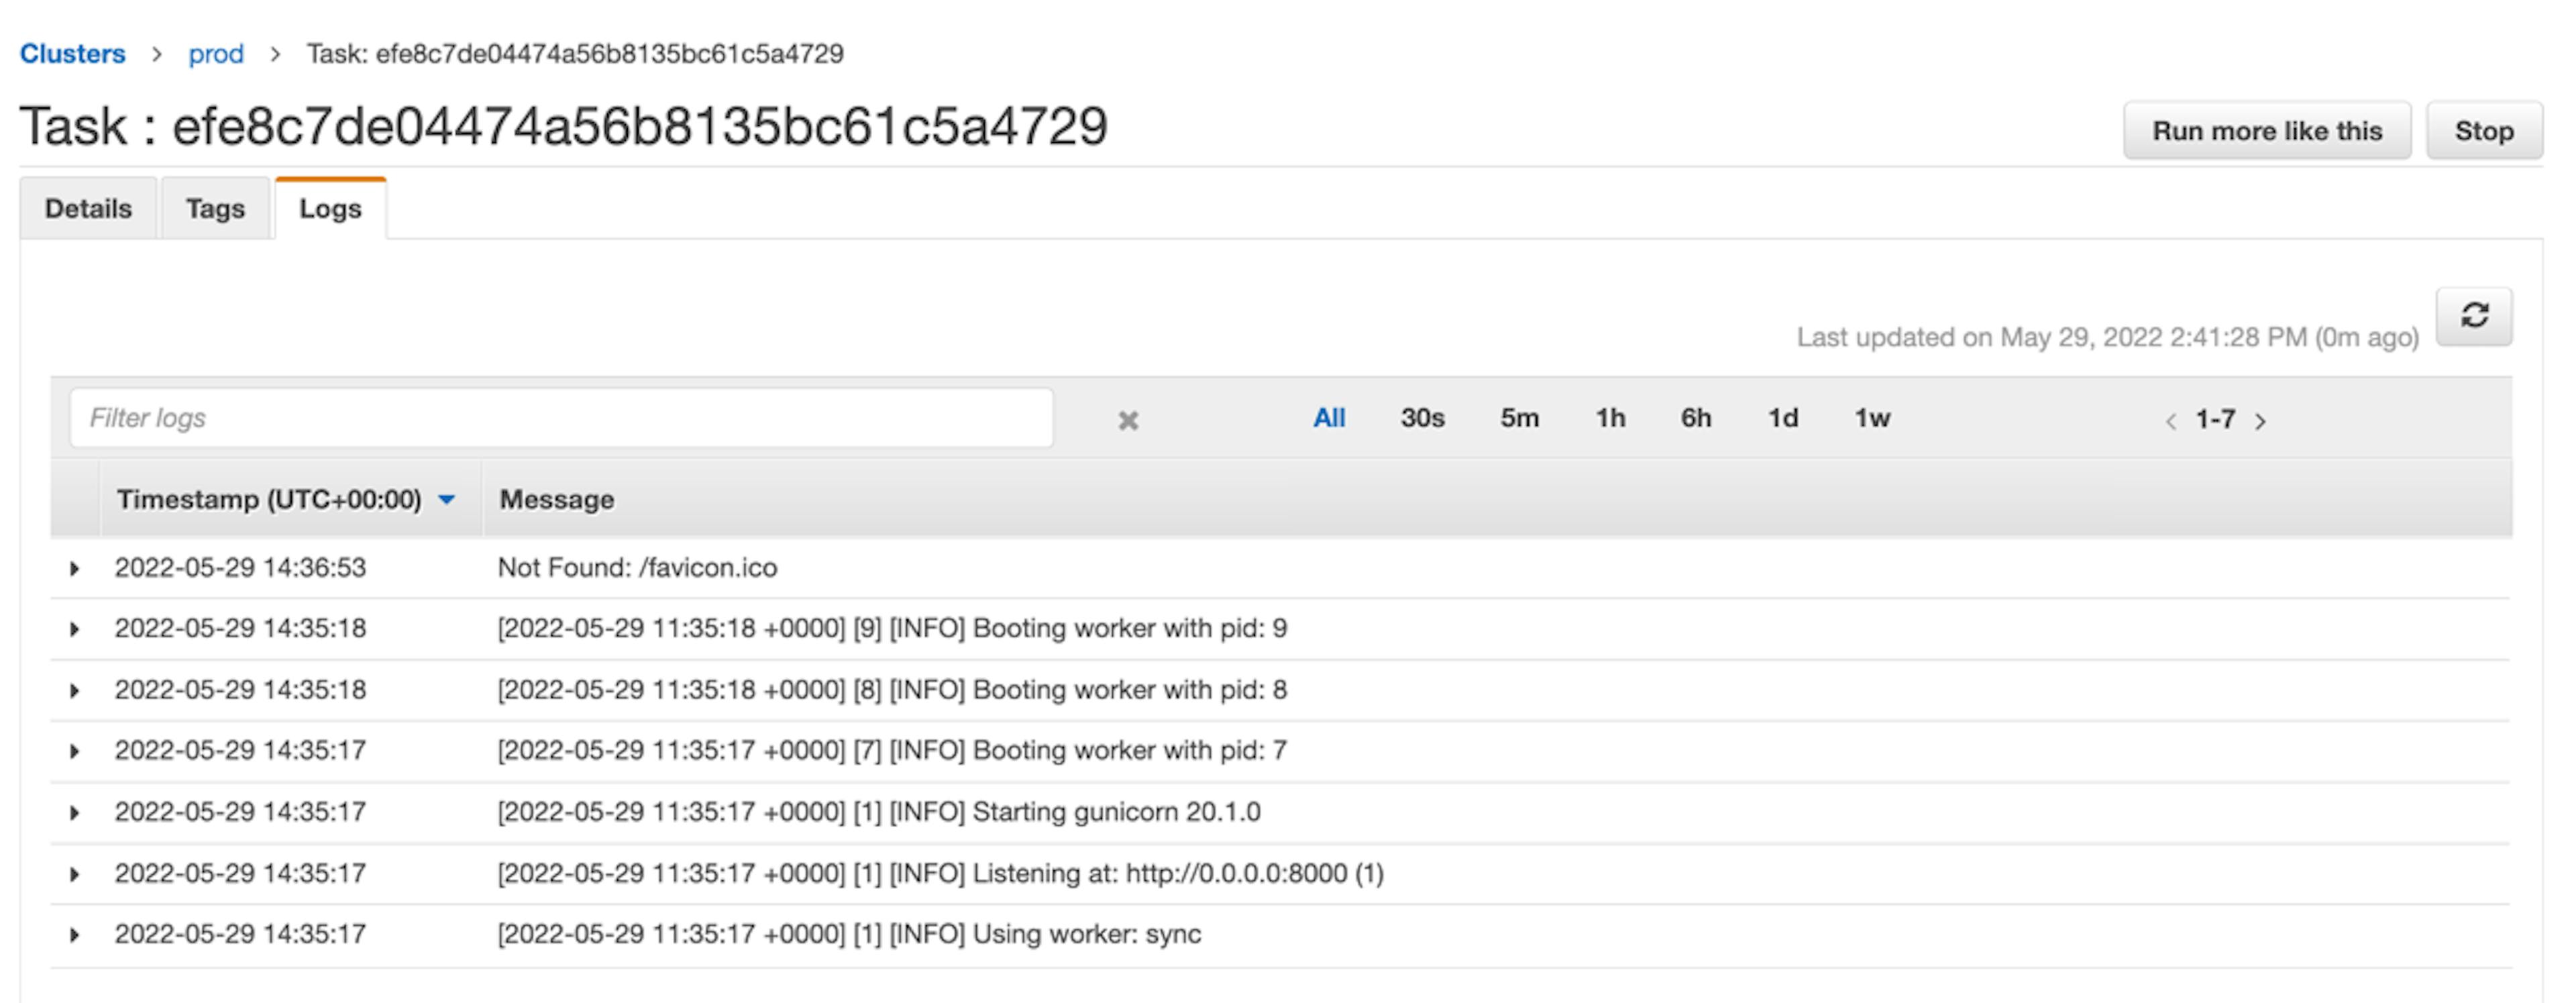Expand the Starting gunicorn 20.1.0 row
Screen dimensions: 2576x1003
point(74,812)
